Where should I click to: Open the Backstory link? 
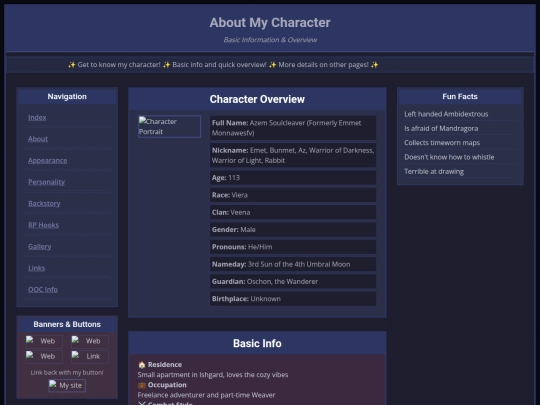(x=44, y=204)
